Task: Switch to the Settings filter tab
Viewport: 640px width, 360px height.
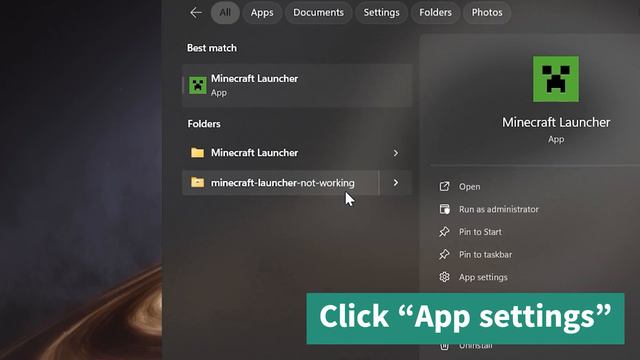Action: [x=382, y=13]
